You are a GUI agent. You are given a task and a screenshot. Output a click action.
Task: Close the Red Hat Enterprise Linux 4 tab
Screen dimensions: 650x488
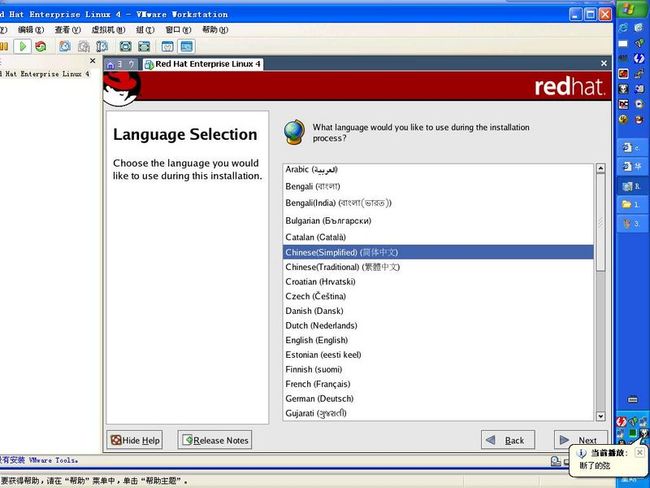604,63
